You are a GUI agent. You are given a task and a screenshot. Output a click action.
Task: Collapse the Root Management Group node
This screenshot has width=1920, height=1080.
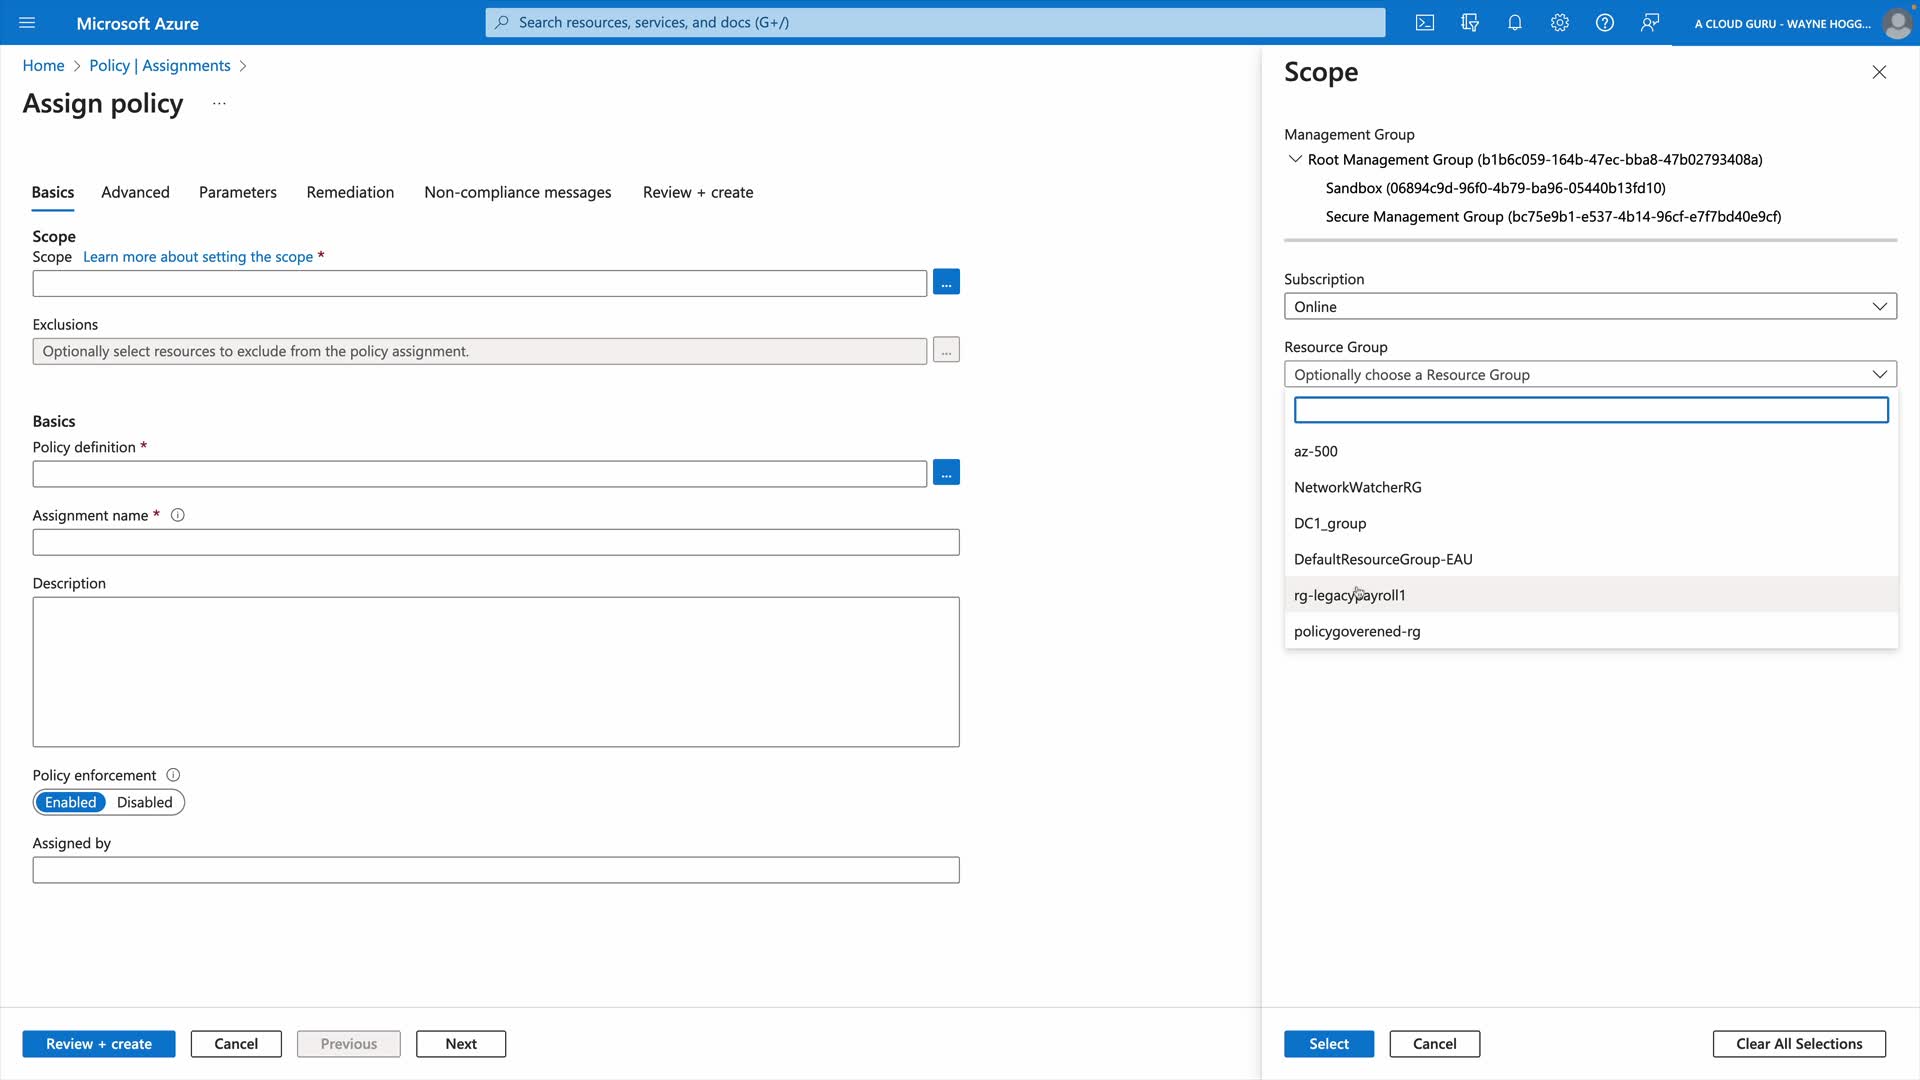pyautogui.click(x=1295, y=159)
